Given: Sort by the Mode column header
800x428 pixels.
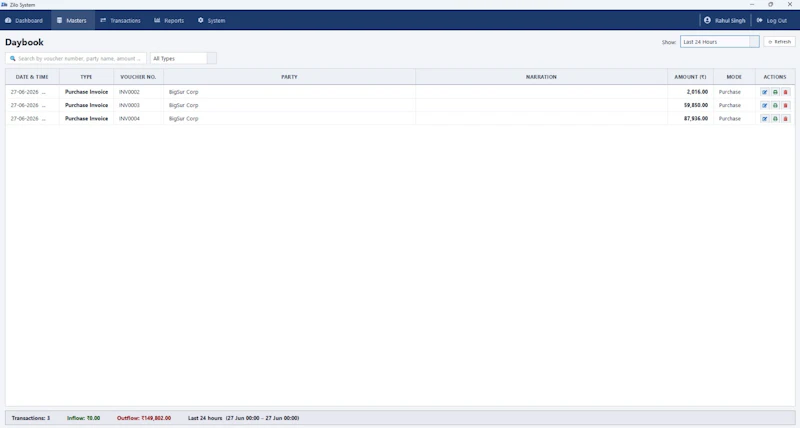Looking at the screenshot, I should pos(734,77).
